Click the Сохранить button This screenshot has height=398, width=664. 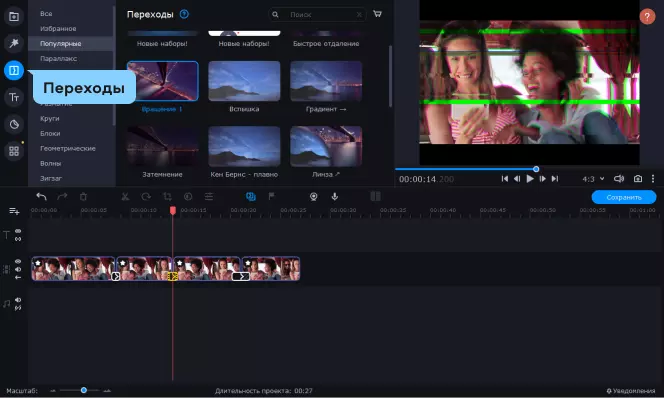(624, 197)
